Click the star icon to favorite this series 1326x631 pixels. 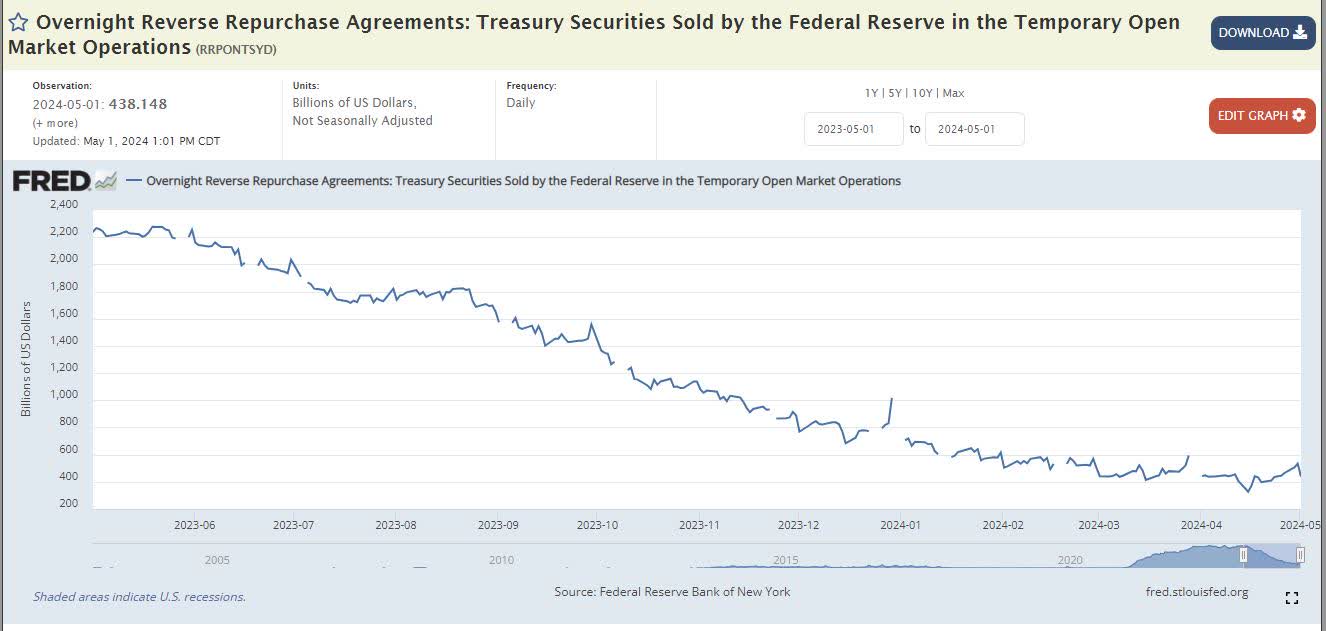17,19
